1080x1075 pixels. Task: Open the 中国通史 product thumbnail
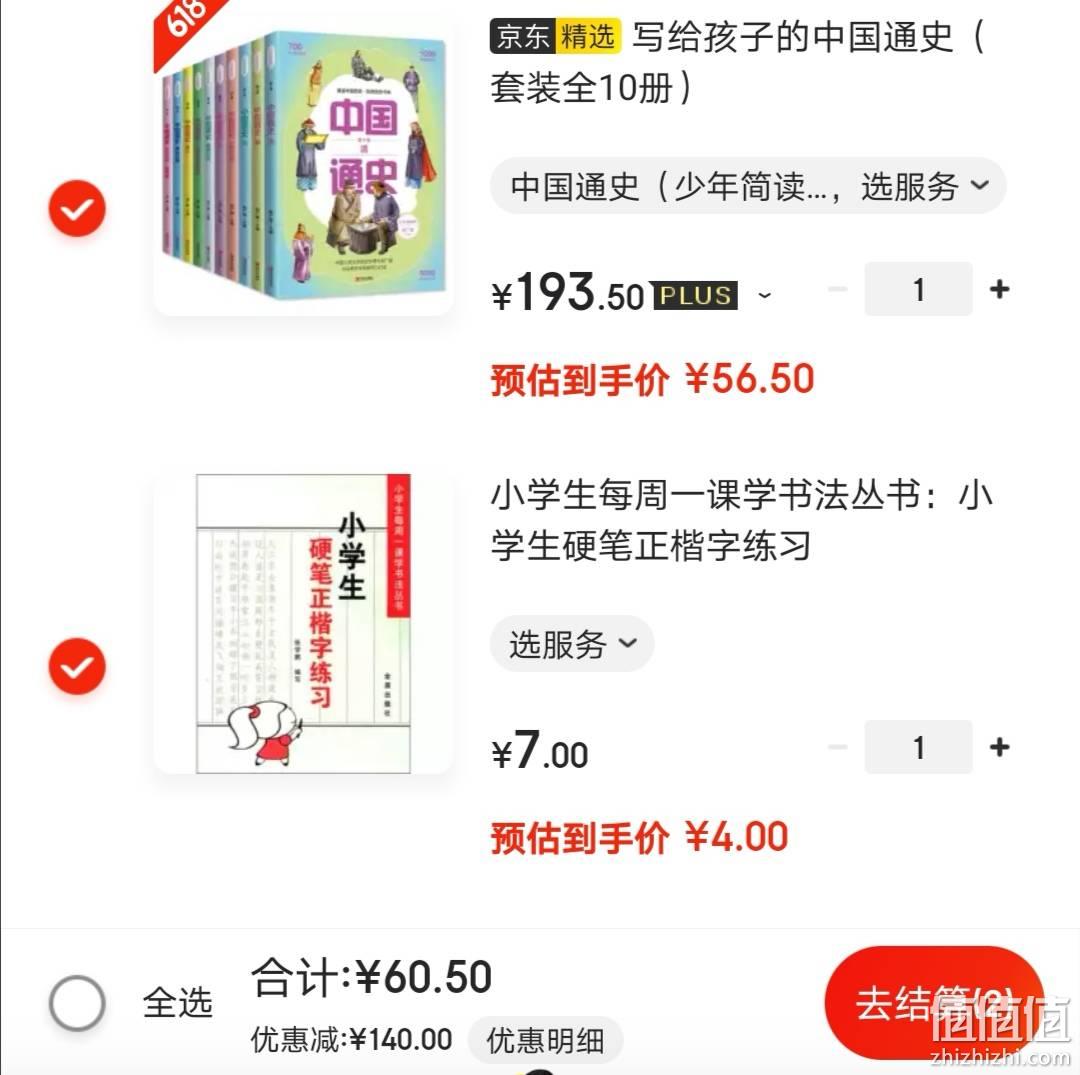[x=304, y=164]
